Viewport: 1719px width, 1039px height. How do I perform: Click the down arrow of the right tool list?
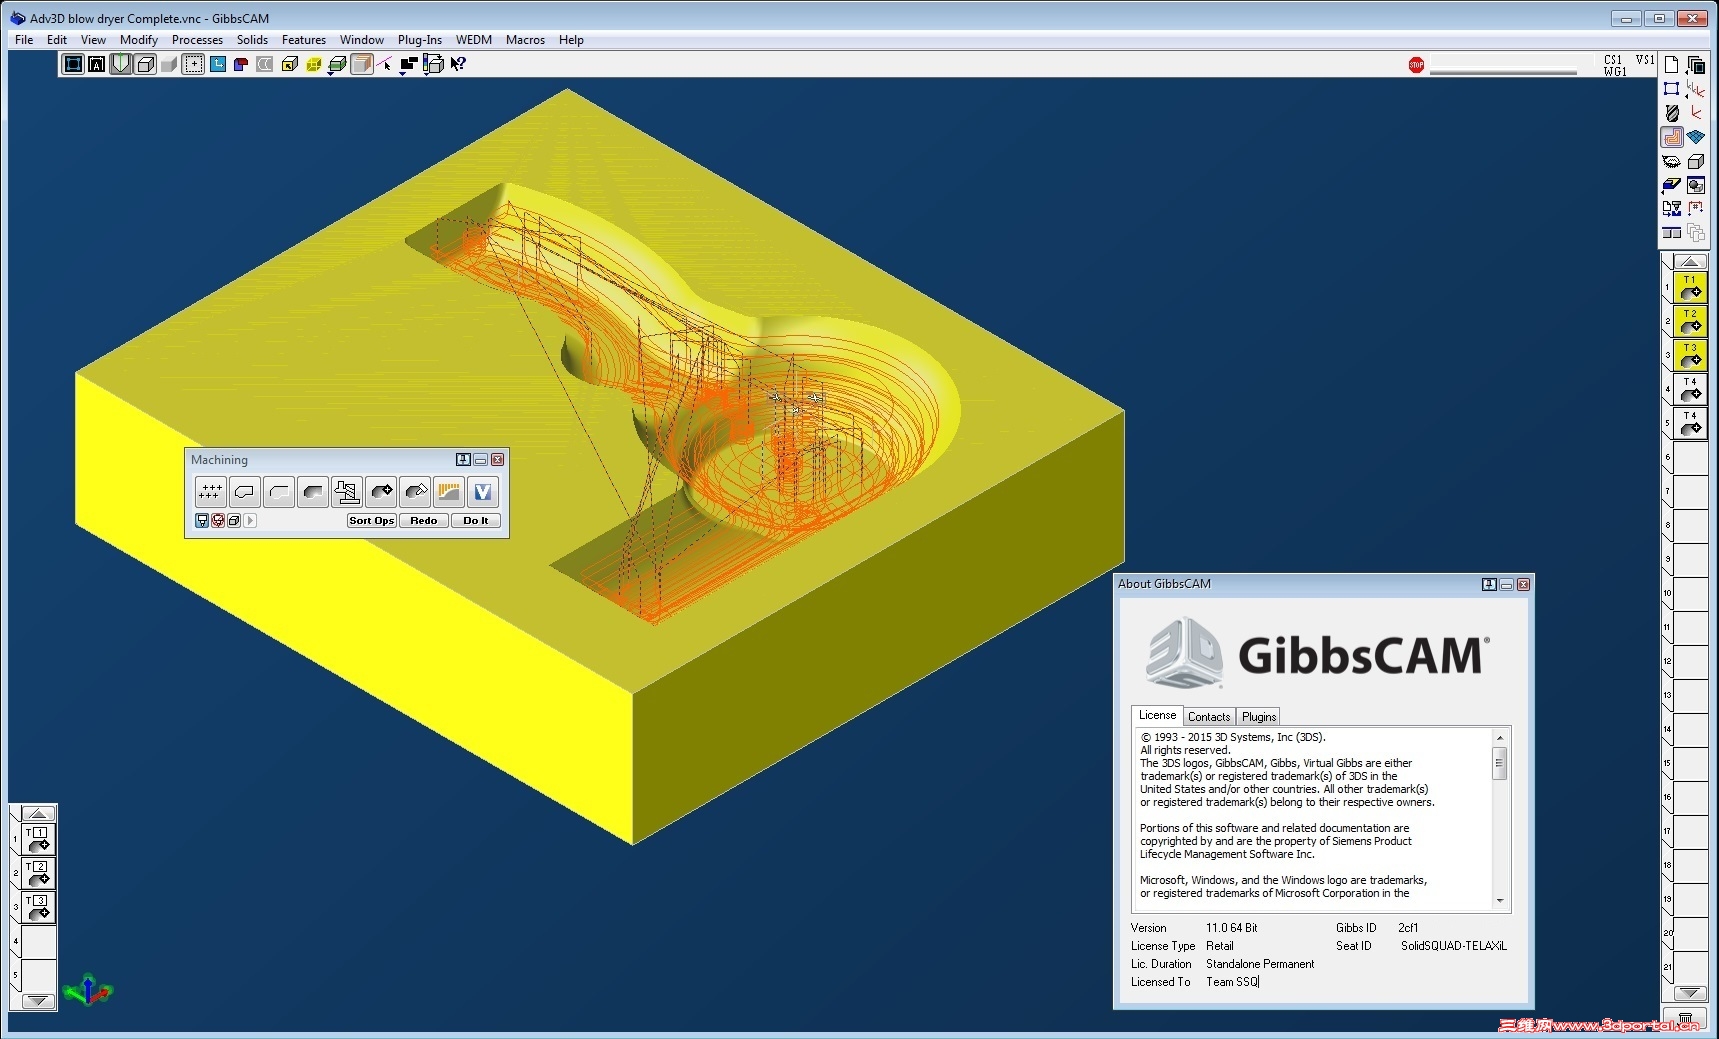(1690, 993)
